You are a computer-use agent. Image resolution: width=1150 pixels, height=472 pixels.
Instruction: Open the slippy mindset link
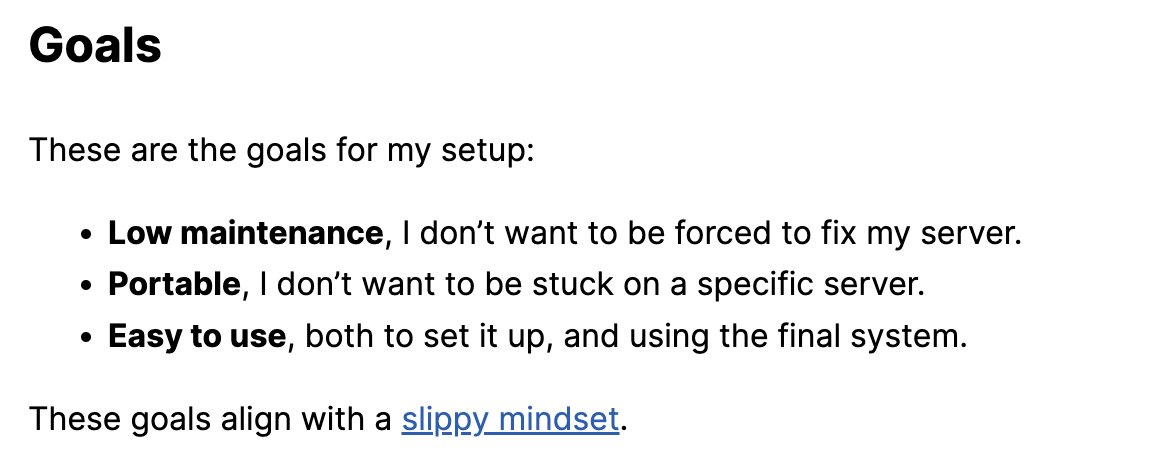tap(510, 419)
